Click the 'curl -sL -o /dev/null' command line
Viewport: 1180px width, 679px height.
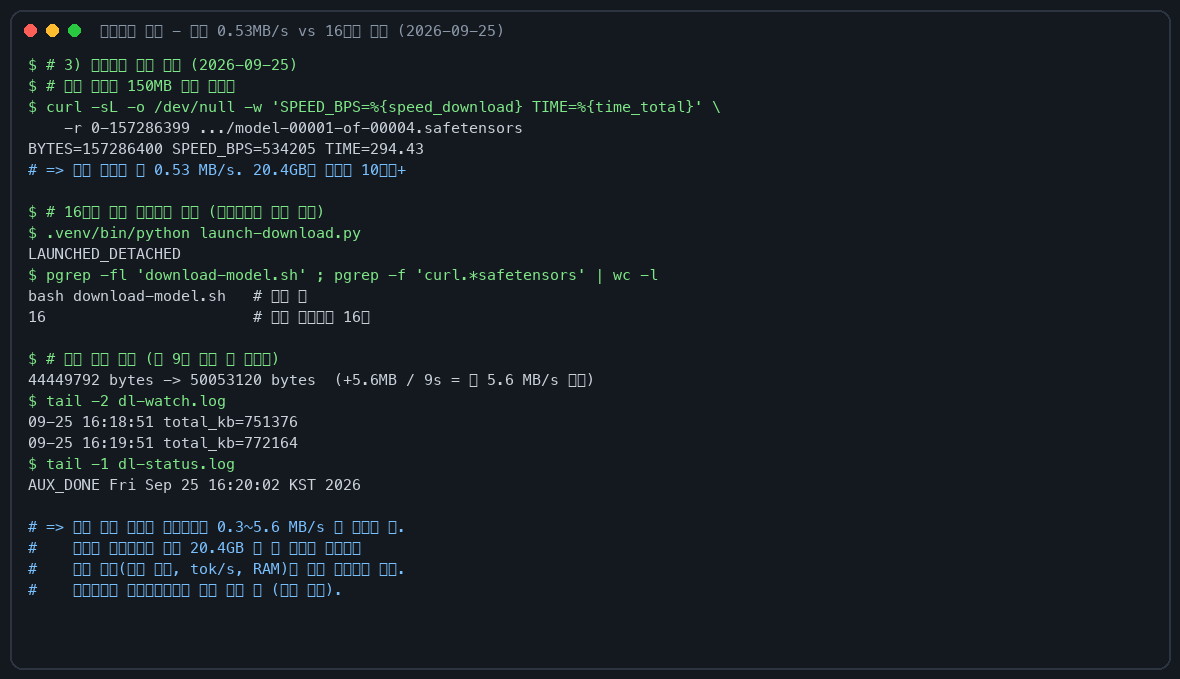point(374,107)
